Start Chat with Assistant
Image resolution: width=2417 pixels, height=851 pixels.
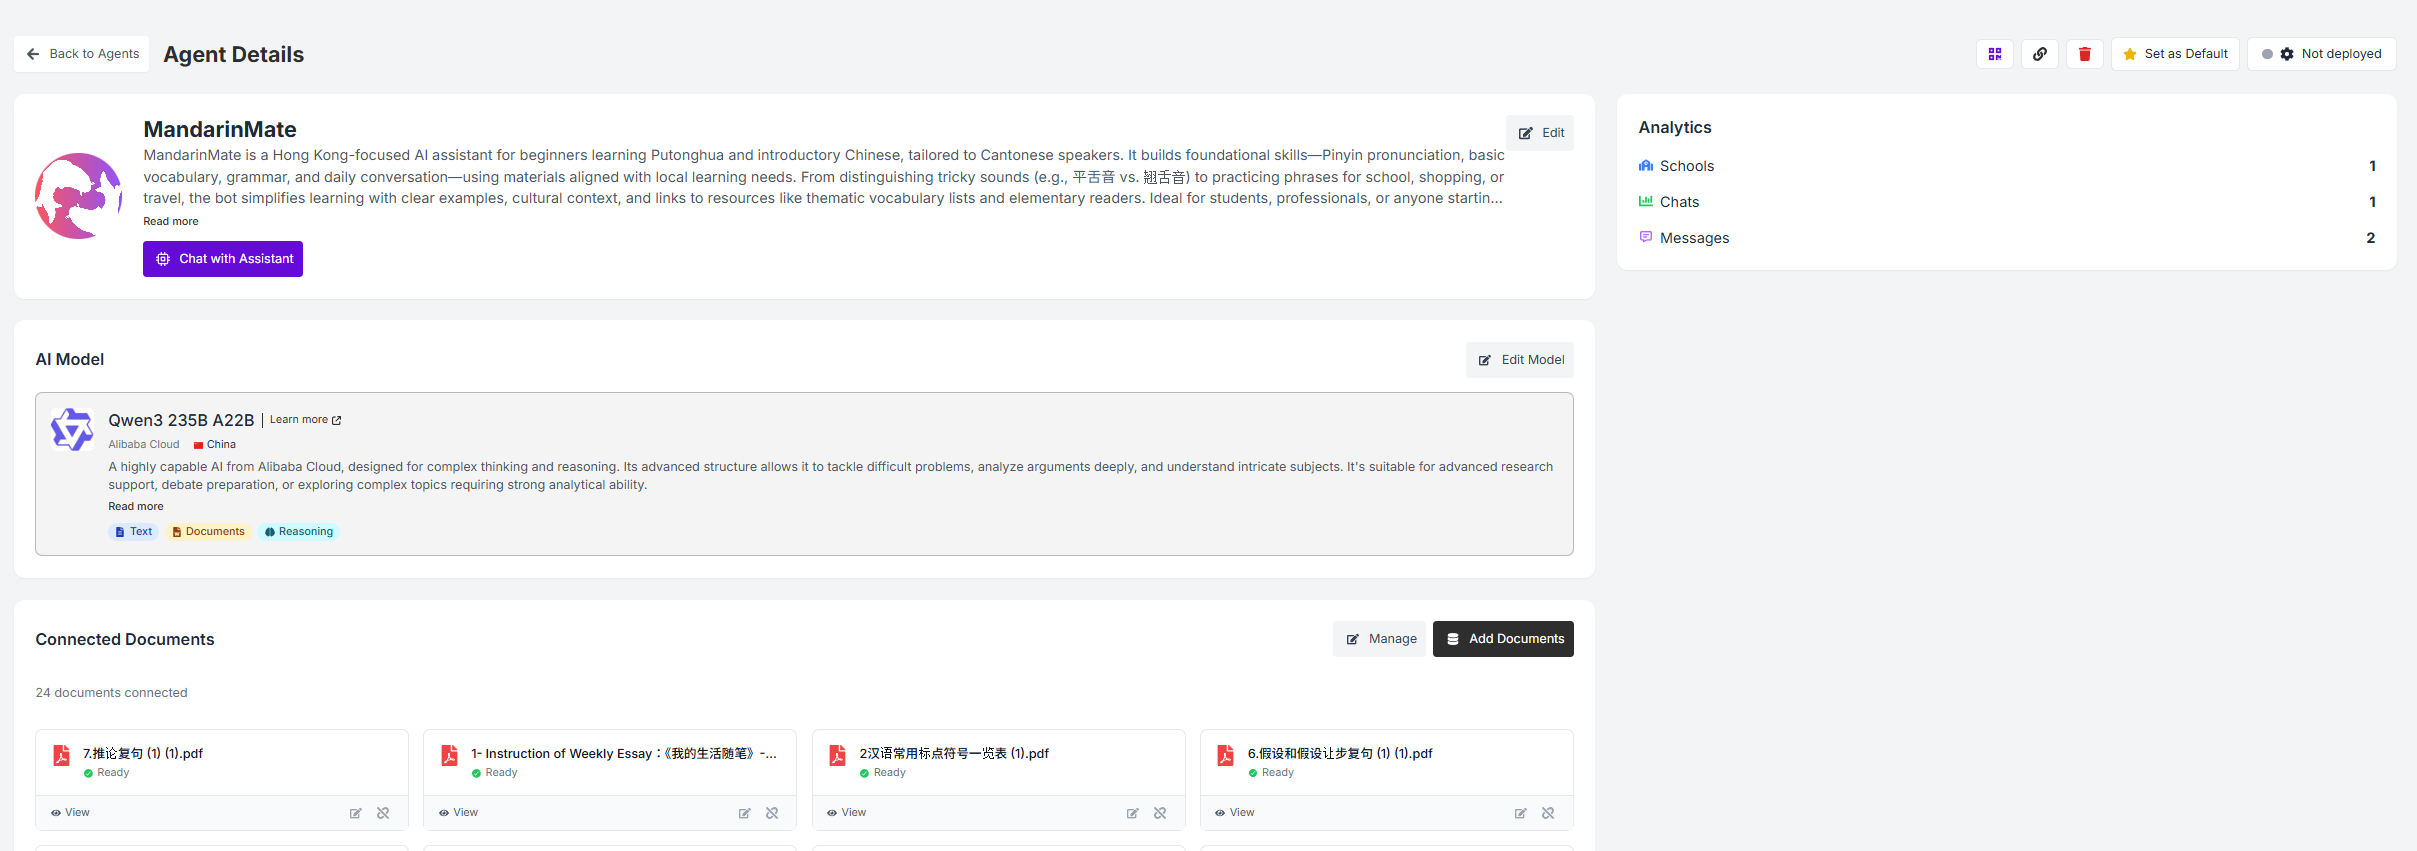pos(223,259)
